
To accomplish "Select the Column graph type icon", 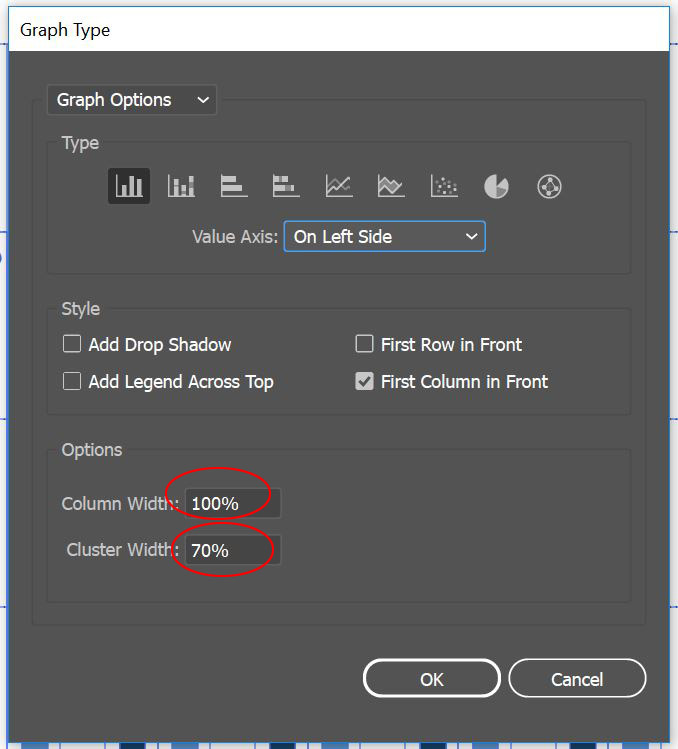I will point(129,186).
